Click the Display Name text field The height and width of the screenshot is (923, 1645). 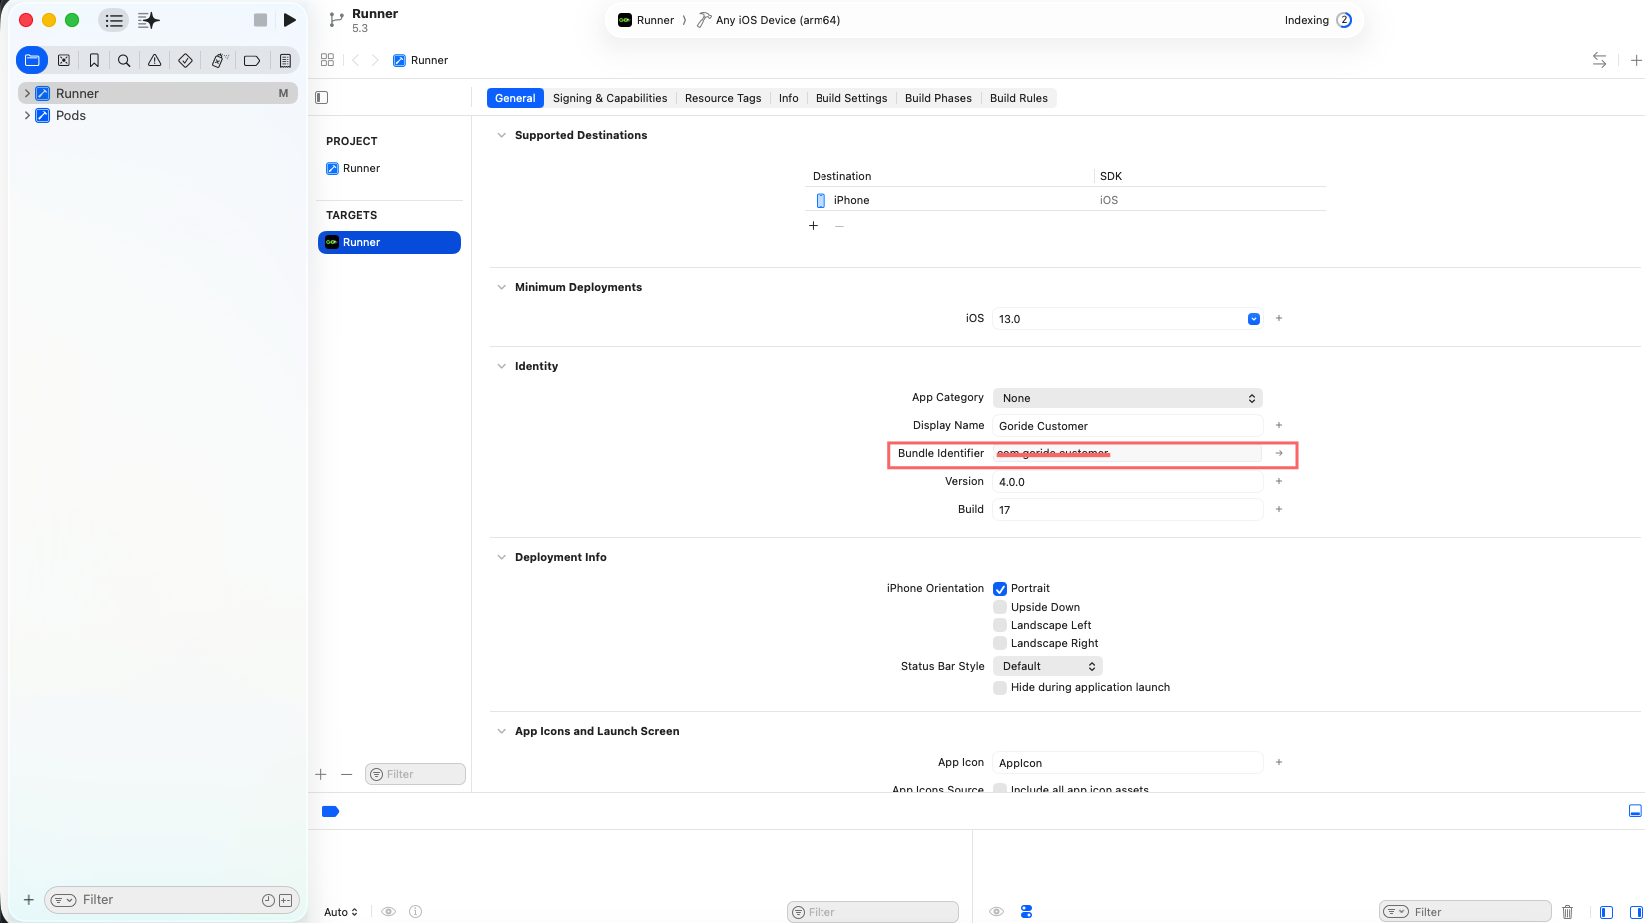pos(1127,426)
